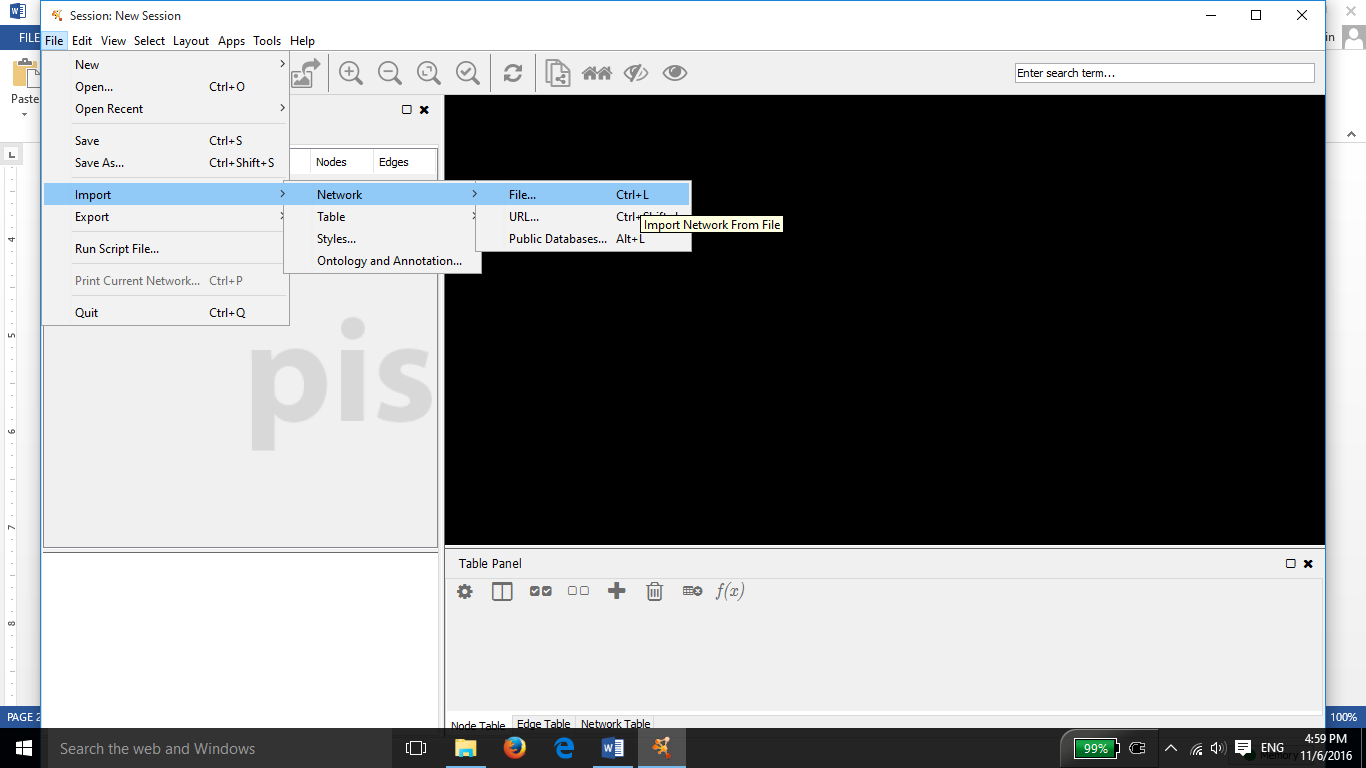1366x768 pixels.
Task: Click the Enter search term field
Action: tap(1164, 73)
